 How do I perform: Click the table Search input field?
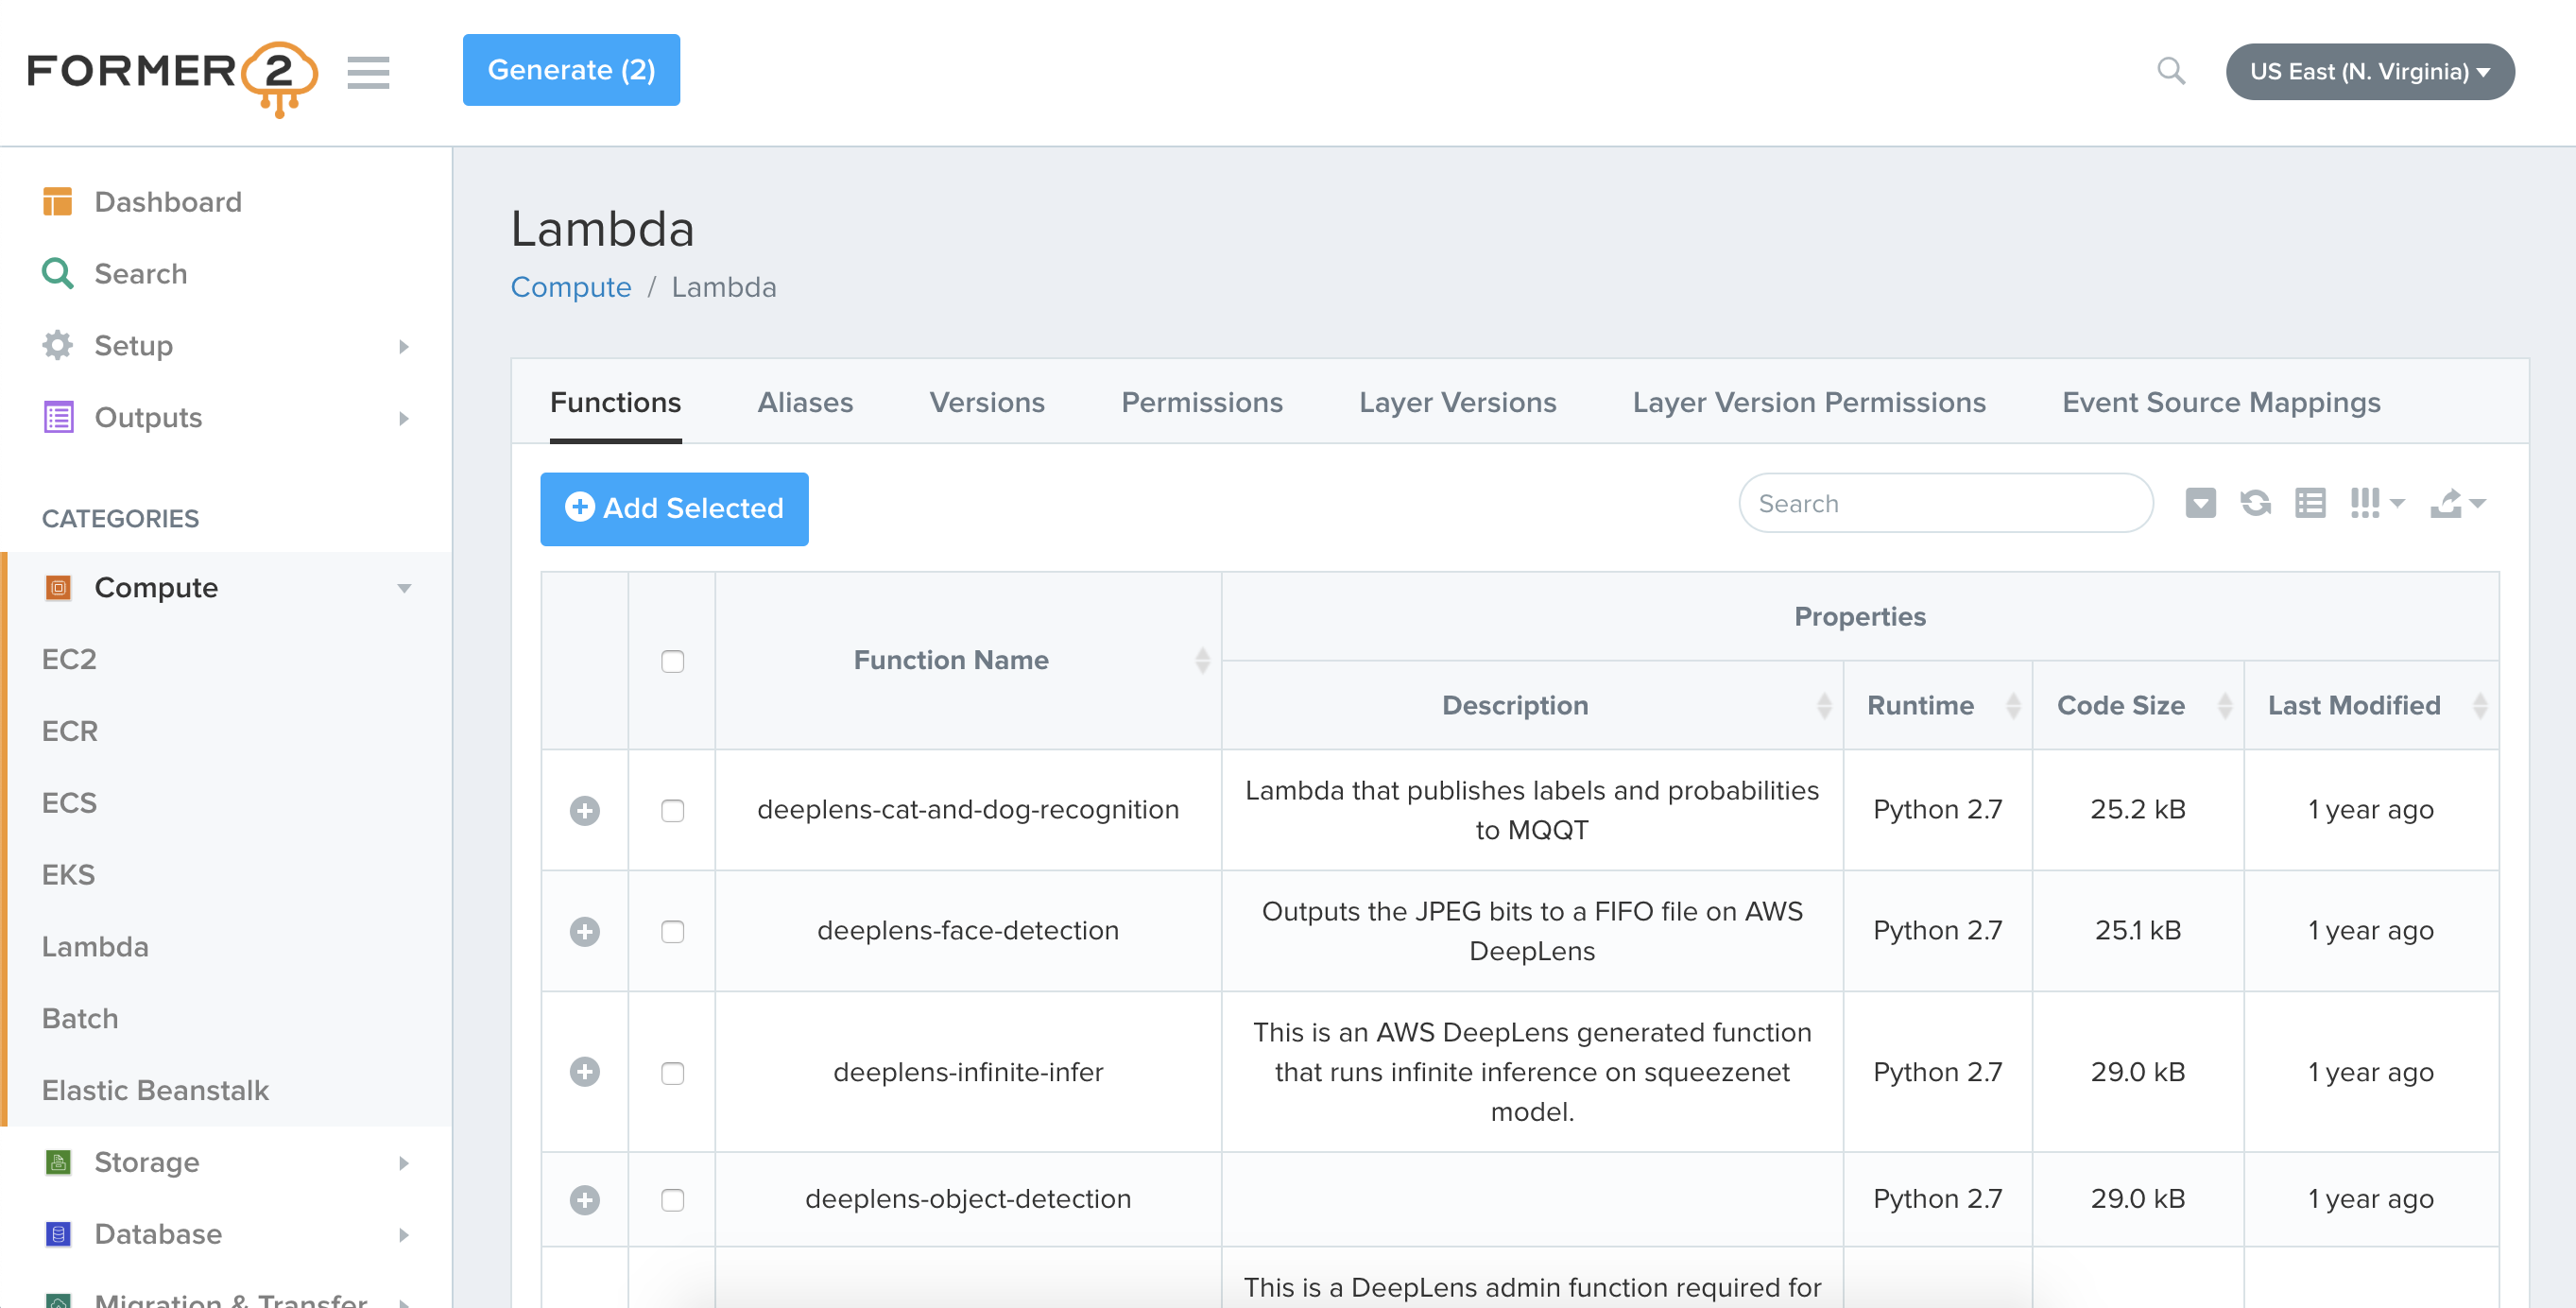point(1944,503)
